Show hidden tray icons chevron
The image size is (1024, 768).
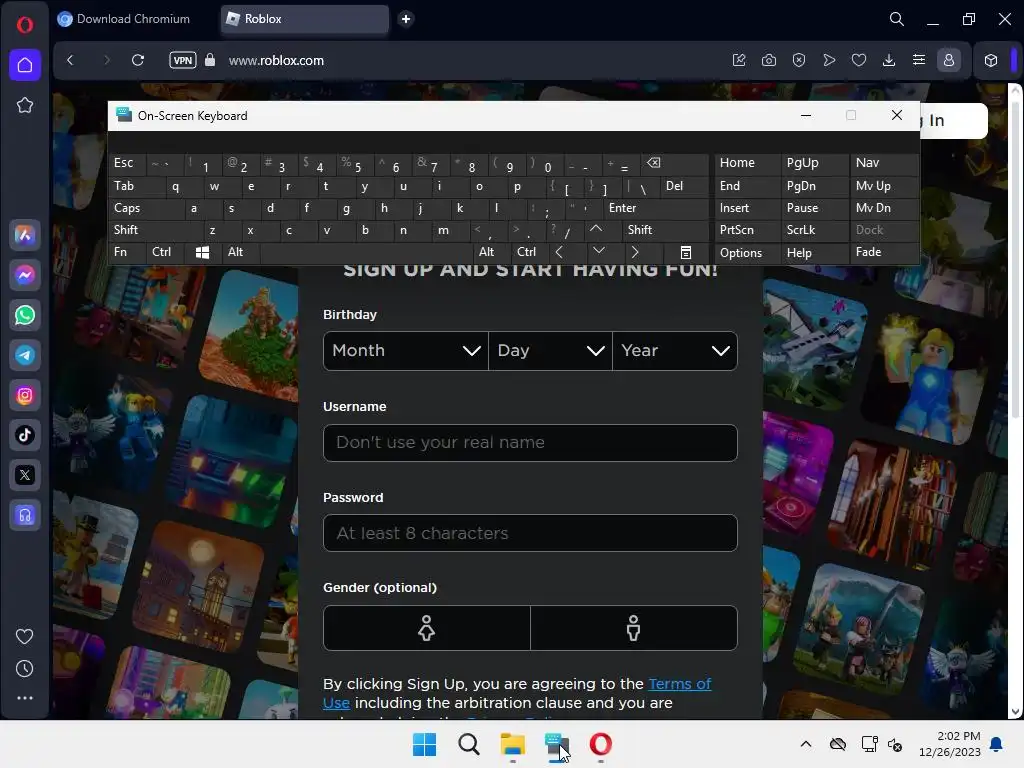[x=806, y=744]
